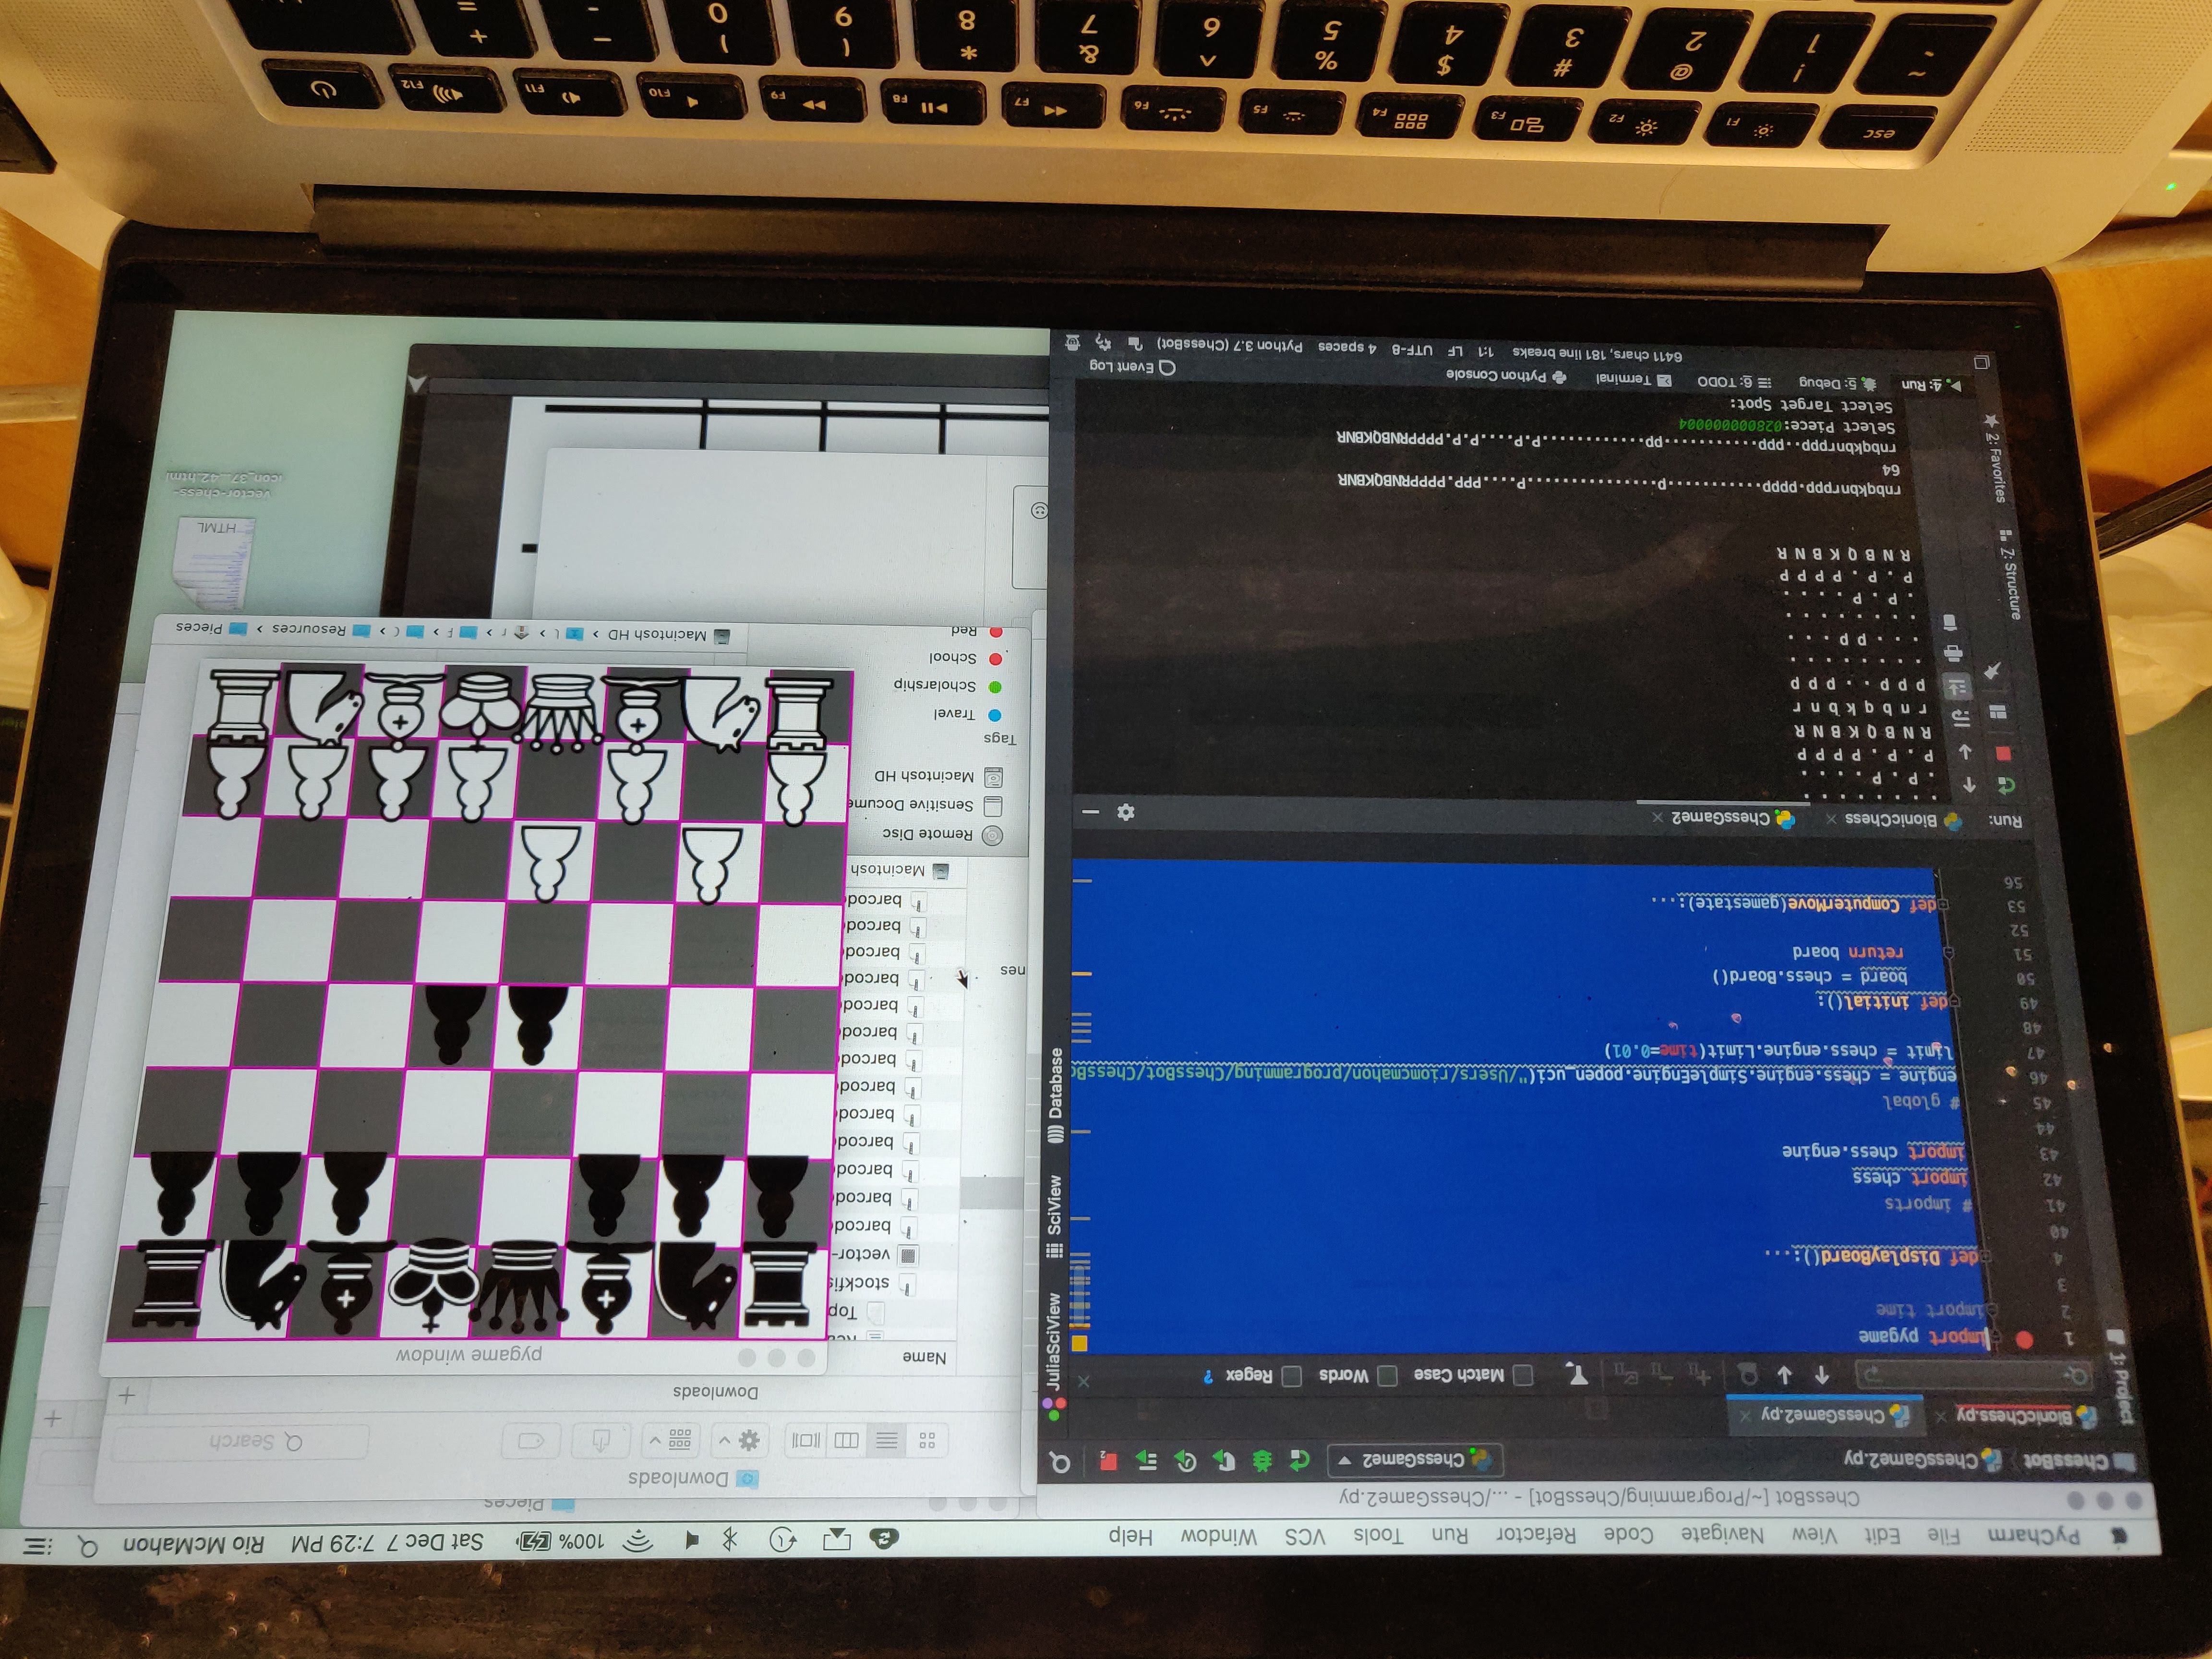This screenshot has height=1659, width=2212.
Task: Open the Refactor menu
Action: pos(1535,1535)
